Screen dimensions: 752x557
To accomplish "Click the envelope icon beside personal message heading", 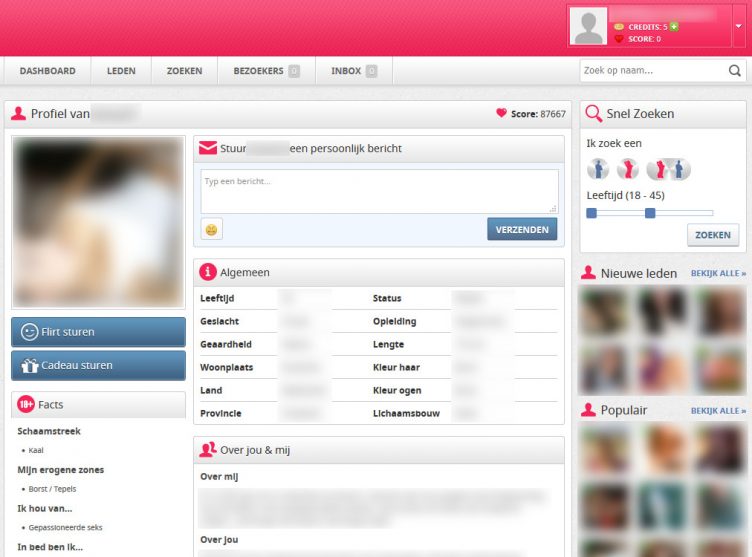I will click(x=208, y=149).
